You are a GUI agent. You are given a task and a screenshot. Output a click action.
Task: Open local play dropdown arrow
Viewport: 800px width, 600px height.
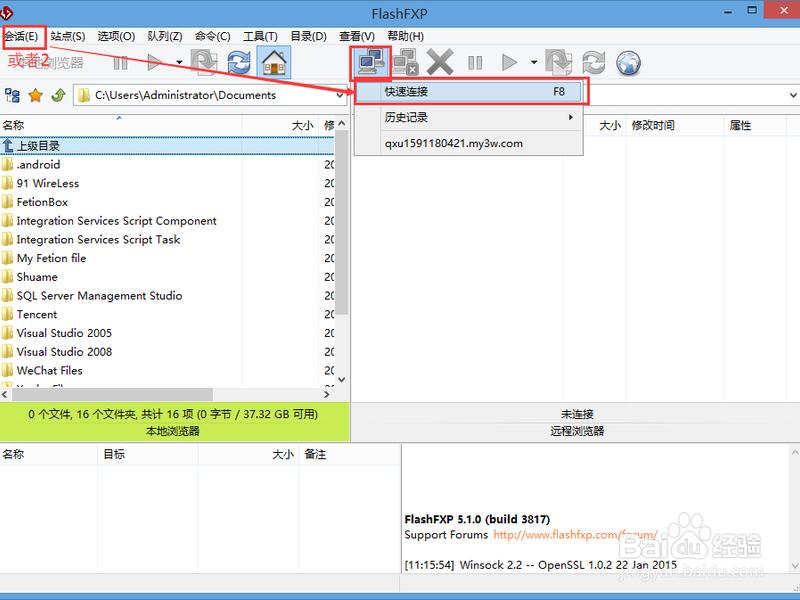click(x=179, y=63)
